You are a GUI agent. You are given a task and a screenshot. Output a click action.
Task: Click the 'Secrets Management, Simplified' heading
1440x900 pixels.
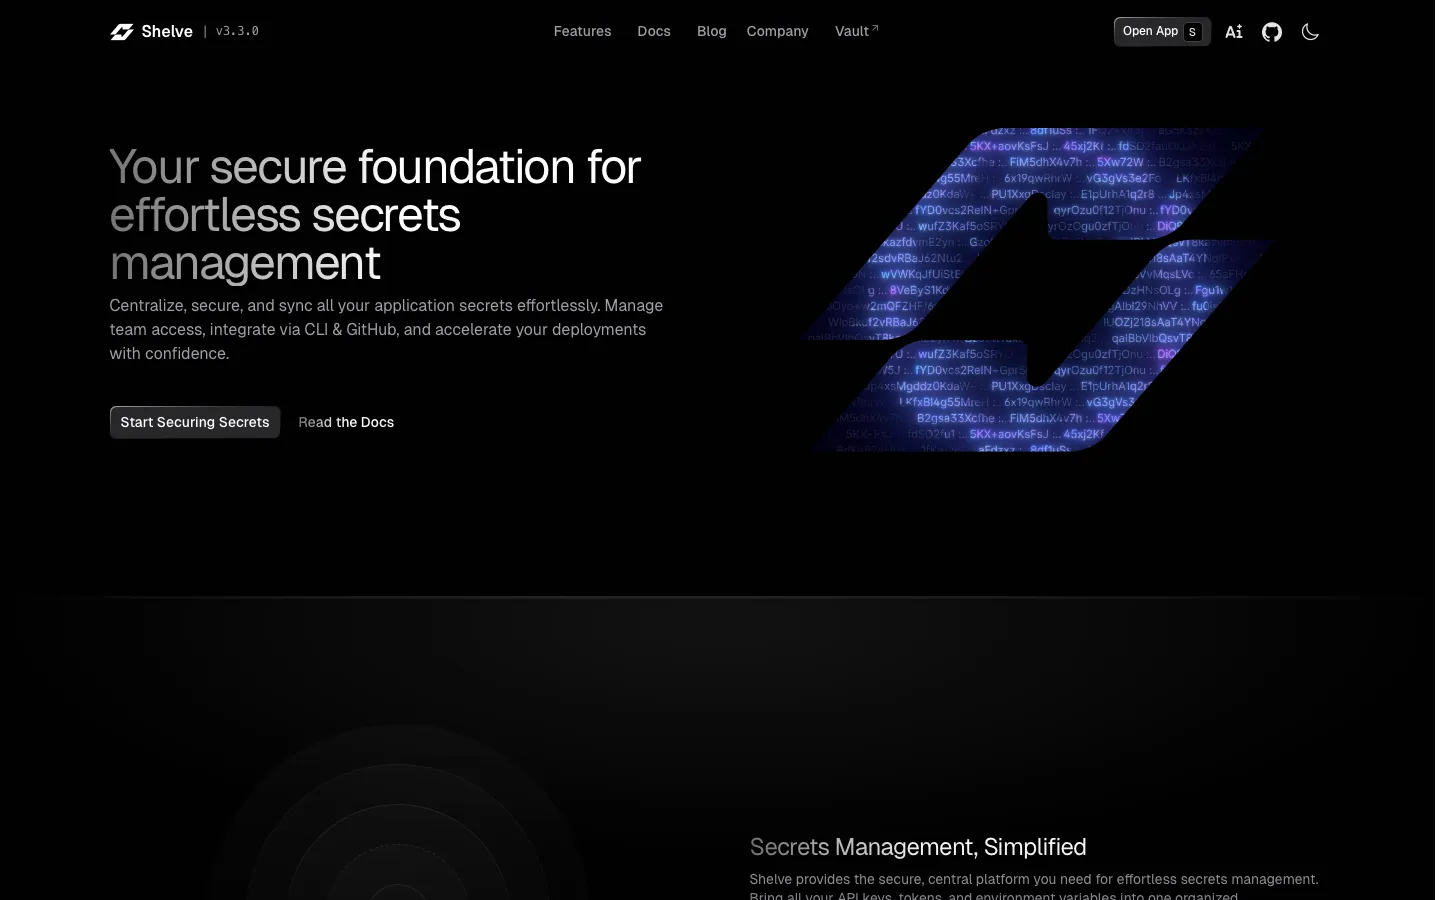coord(918,847)
